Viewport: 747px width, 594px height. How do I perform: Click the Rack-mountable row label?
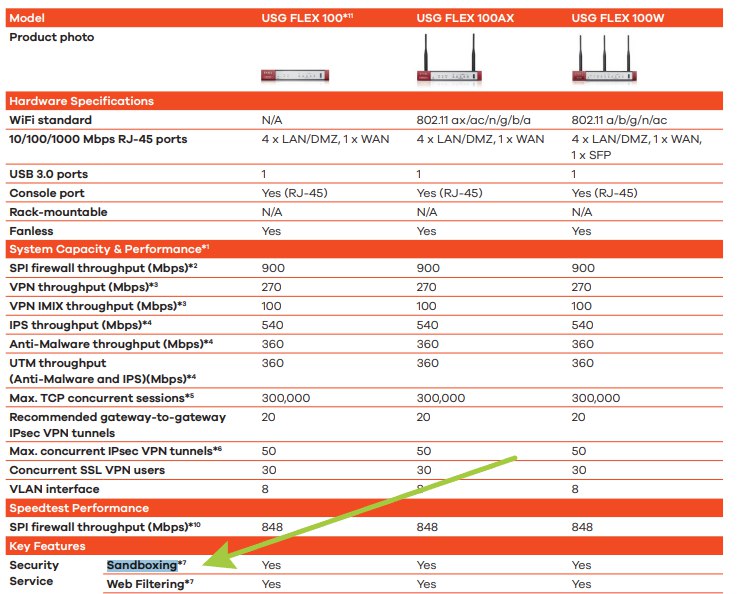[58, 212]
